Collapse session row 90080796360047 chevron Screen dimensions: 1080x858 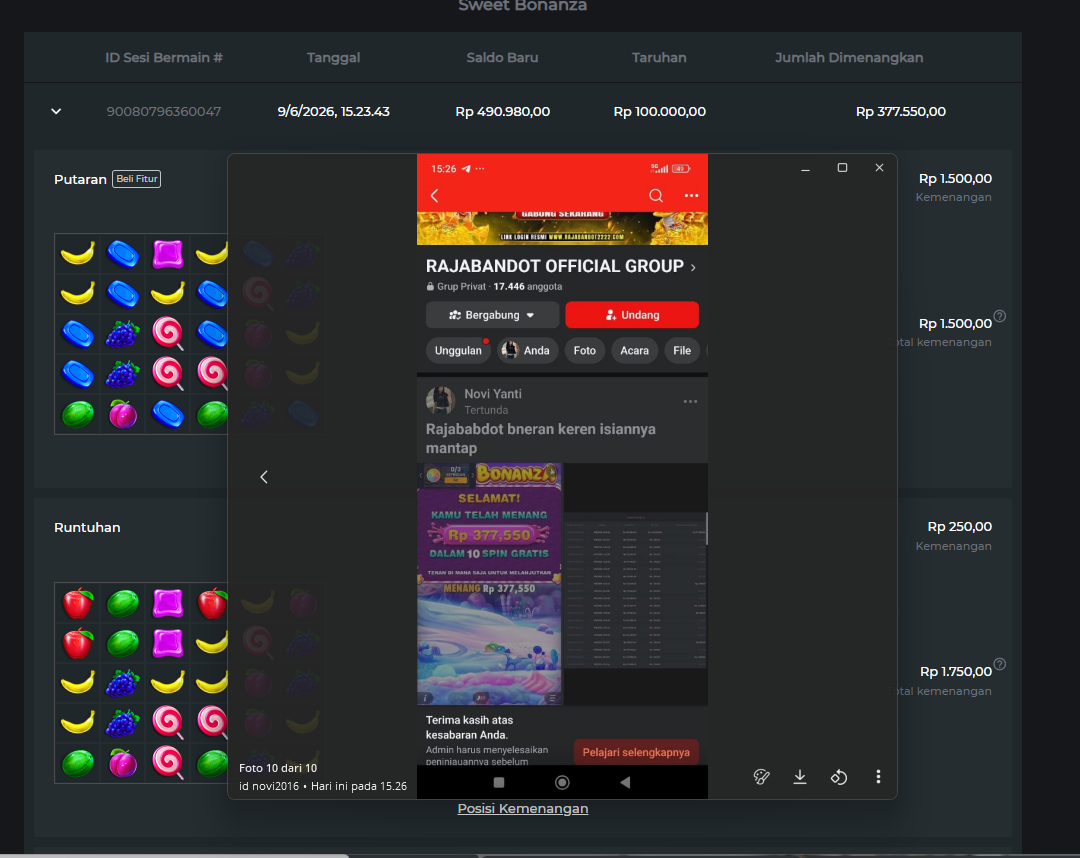click(56, 112)
